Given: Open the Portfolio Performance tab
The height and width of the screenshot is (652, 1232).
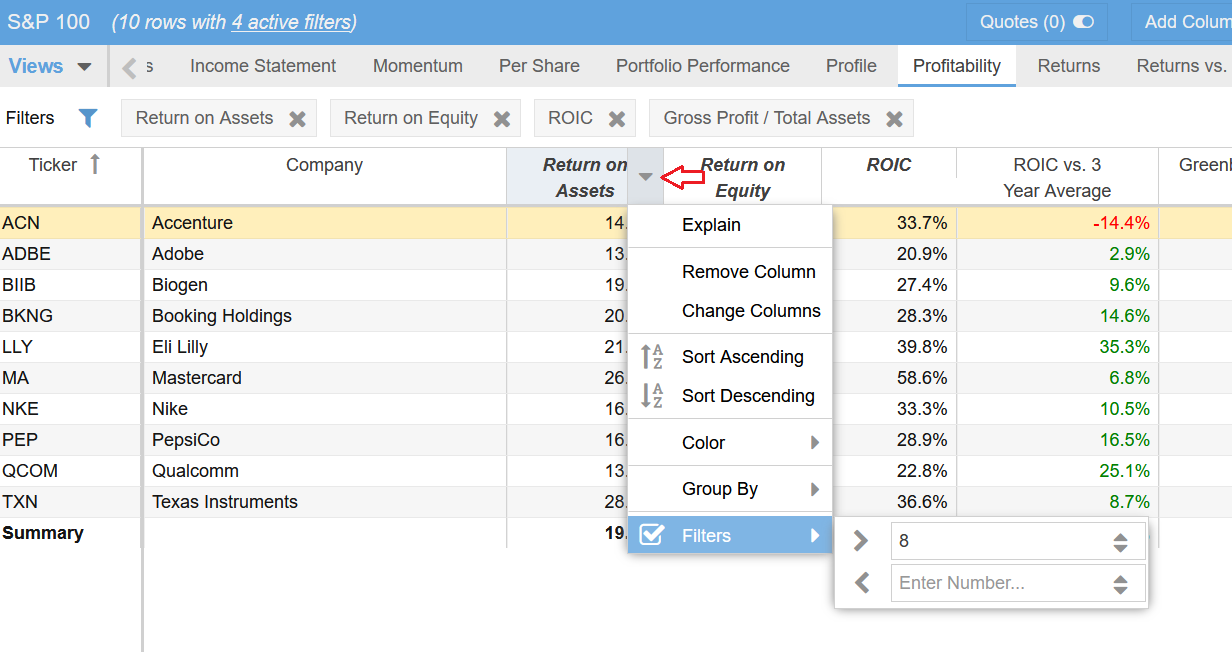Looking at the screenshot, I should pyautogui.click(x=703, y=66).
